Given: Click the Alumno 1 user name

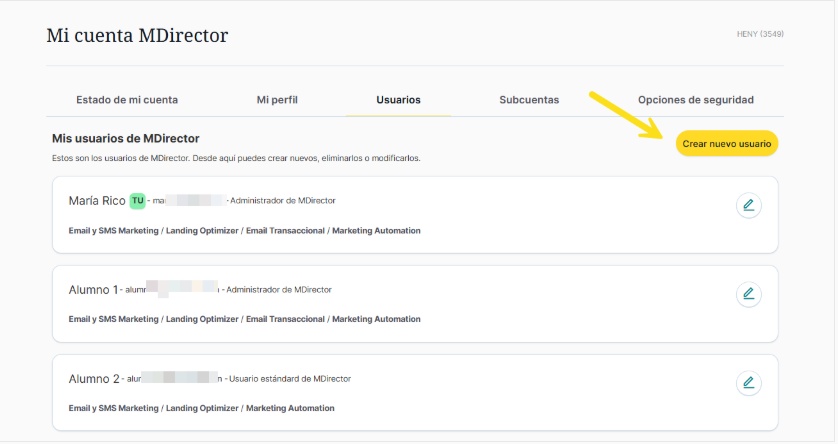Looking at the screenshot, I should pyautogui.click(x=93, y=290).
